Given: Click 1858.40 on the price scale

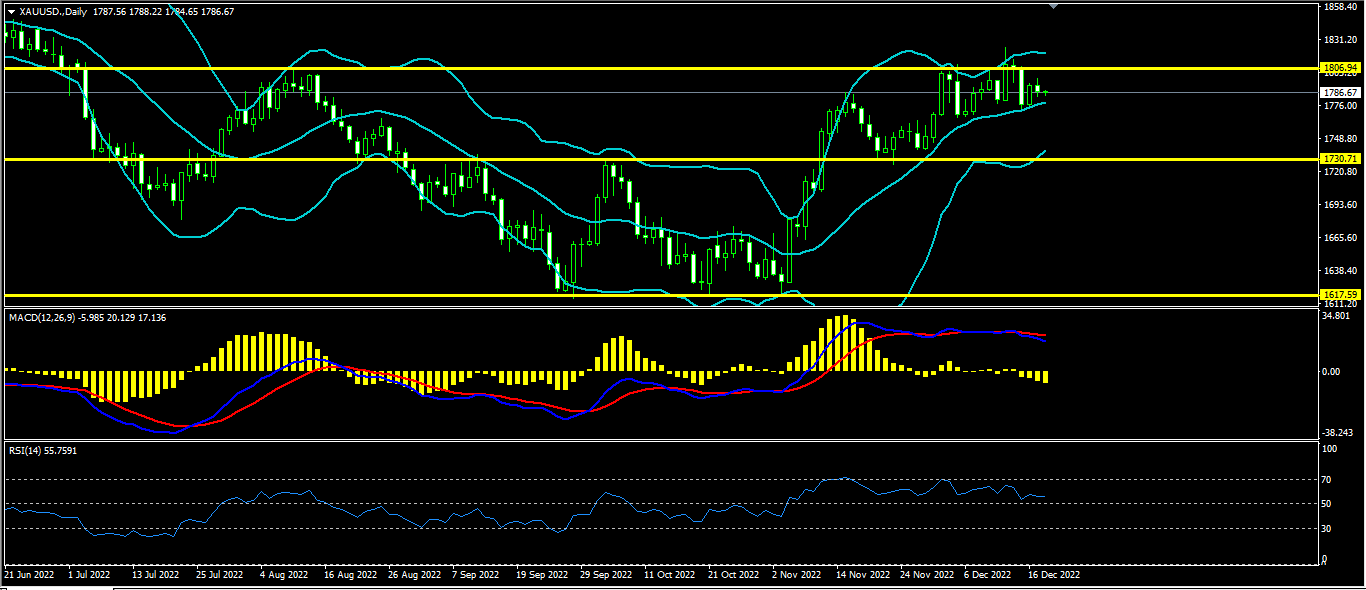Looking at the screenshot, I should 1338,7.
